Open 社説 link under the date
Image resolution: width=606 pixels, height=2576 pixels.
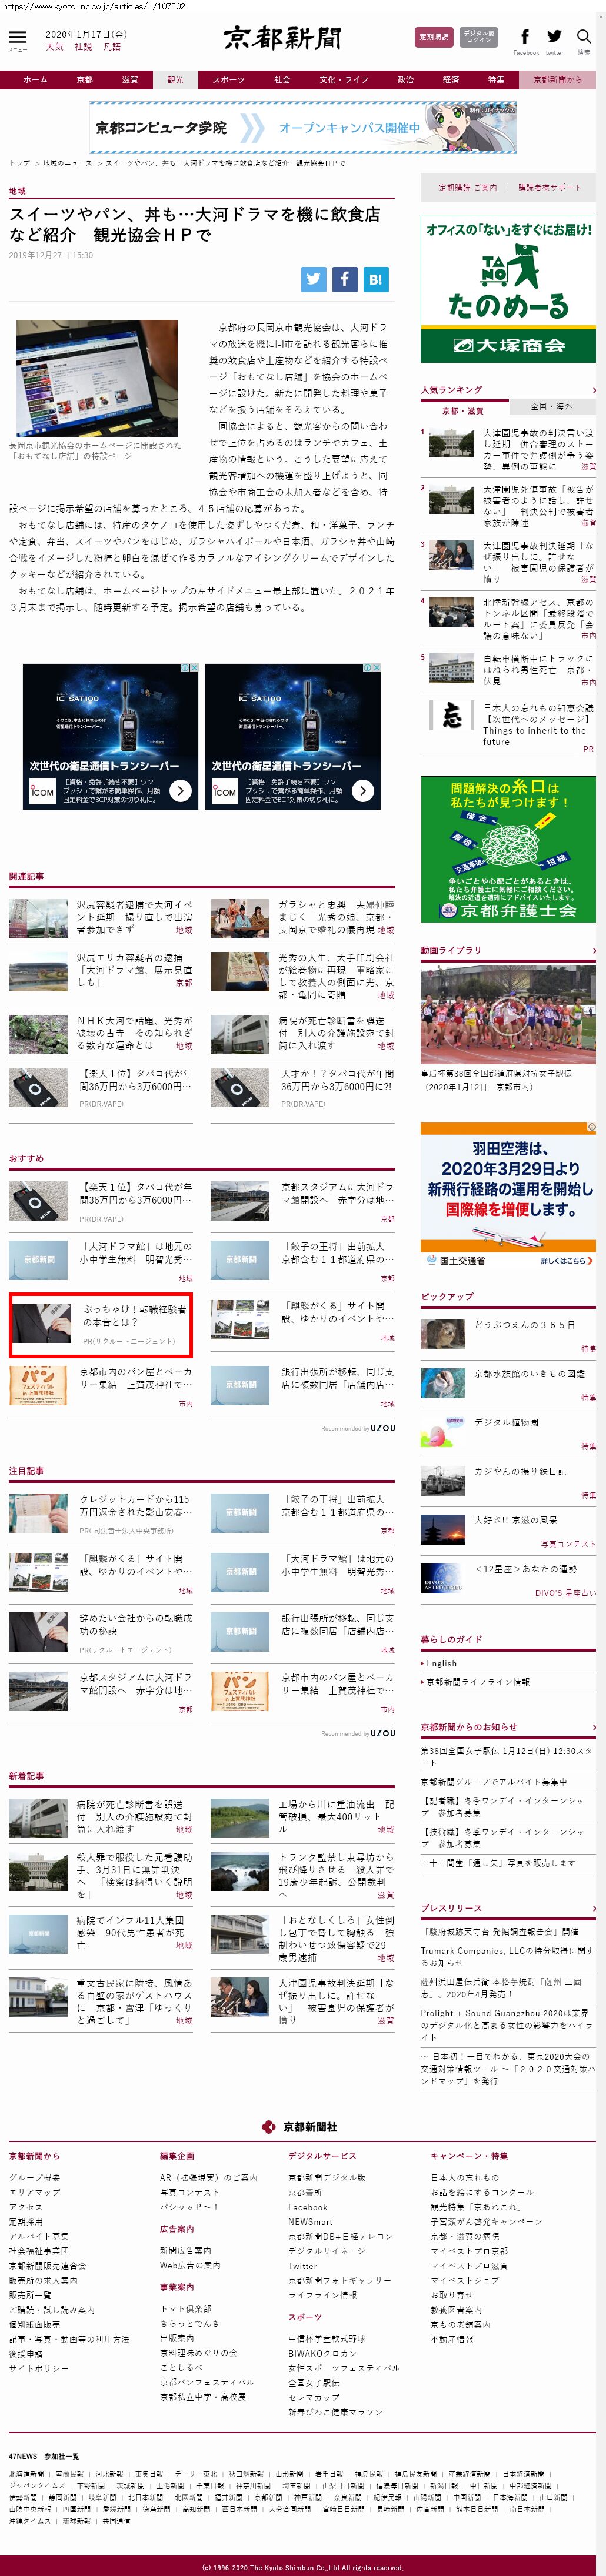click(x=83, y=47)
